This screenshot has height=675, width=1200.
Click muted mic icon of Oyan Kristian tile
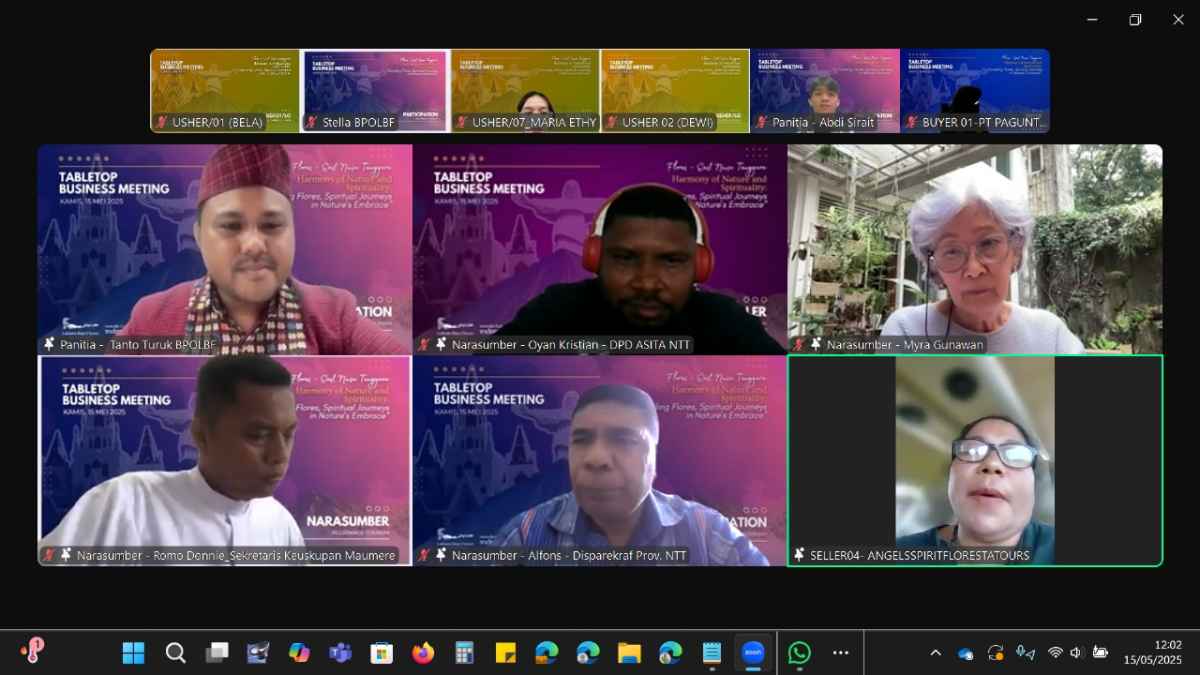tap(425, 344)
